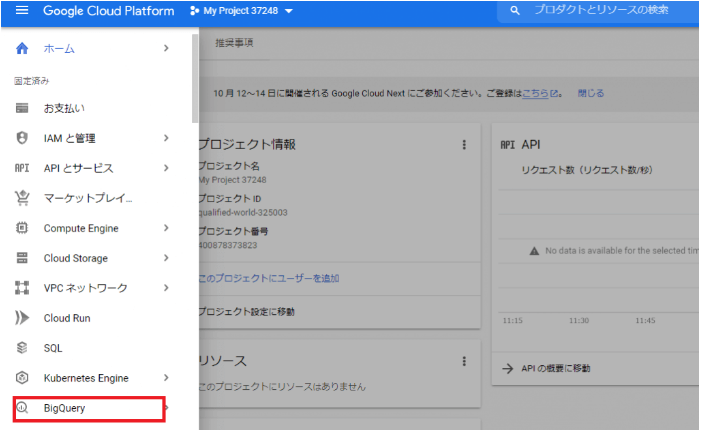701x430 pixels.
Task: Open the hamburger navigation menu
Action: [x=22, y=10]
